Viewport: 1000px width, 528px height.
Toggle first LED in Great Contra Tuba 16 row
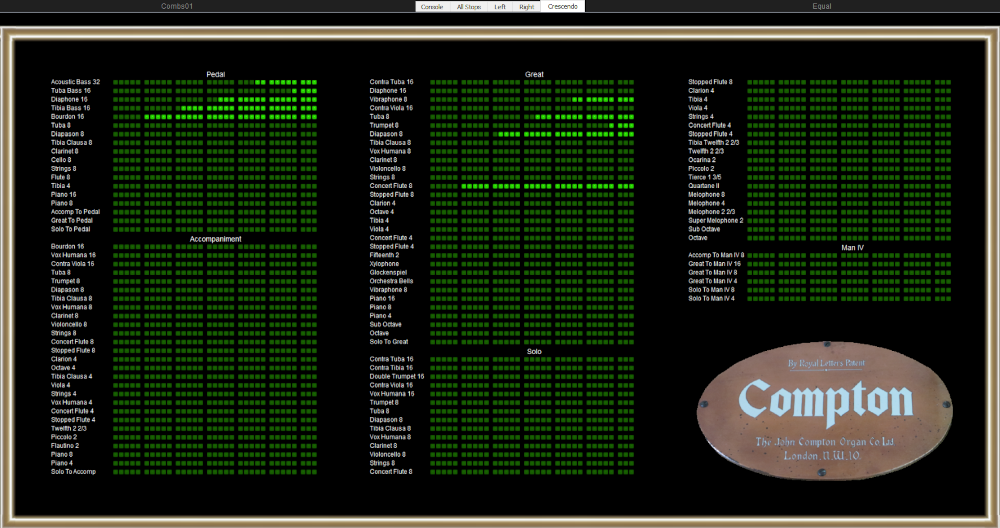click(434, 82)
